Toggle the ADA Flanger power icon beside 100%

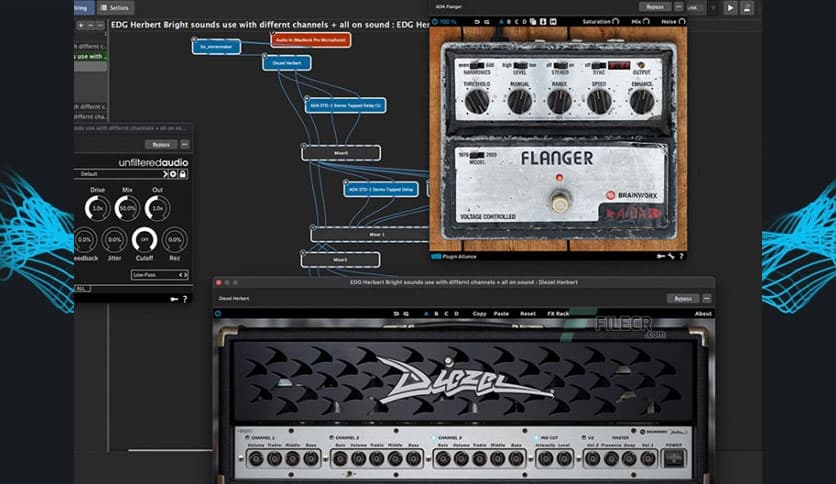point(435,22)
